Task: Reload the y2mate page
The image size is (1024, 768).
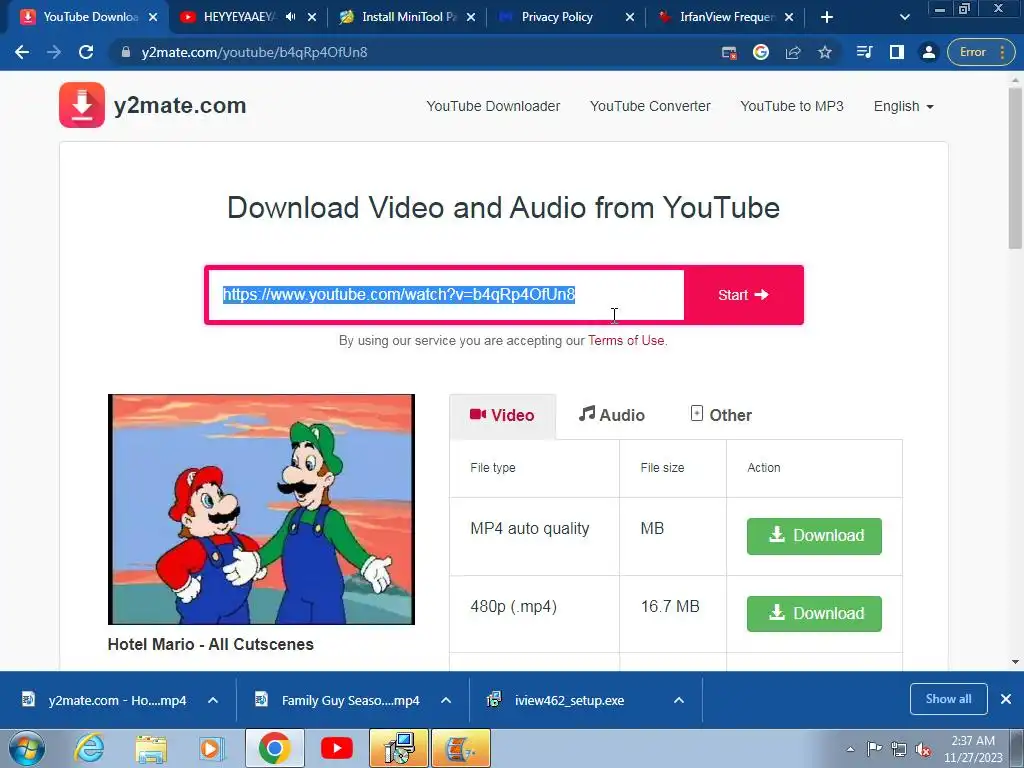Action: [86, 52]
